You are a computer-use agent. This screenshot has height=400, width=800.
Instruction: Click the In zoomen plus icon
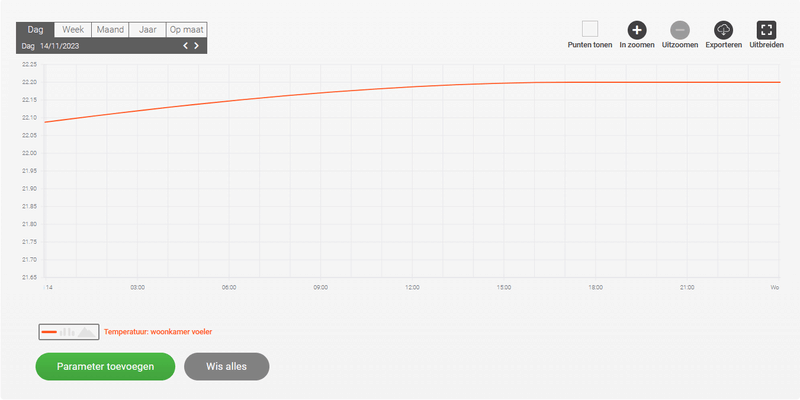tap(637, 30)
